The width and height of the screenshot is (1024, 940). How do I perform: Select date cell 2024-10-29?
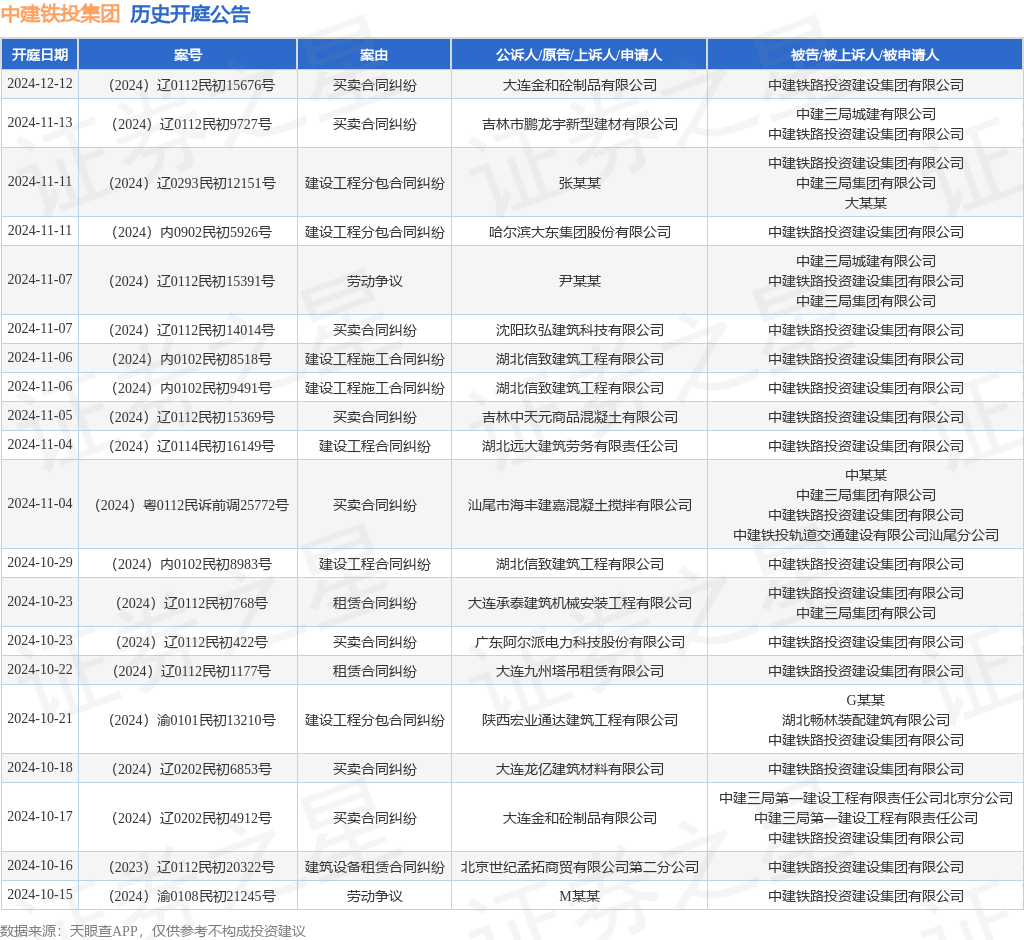[40, 562]
